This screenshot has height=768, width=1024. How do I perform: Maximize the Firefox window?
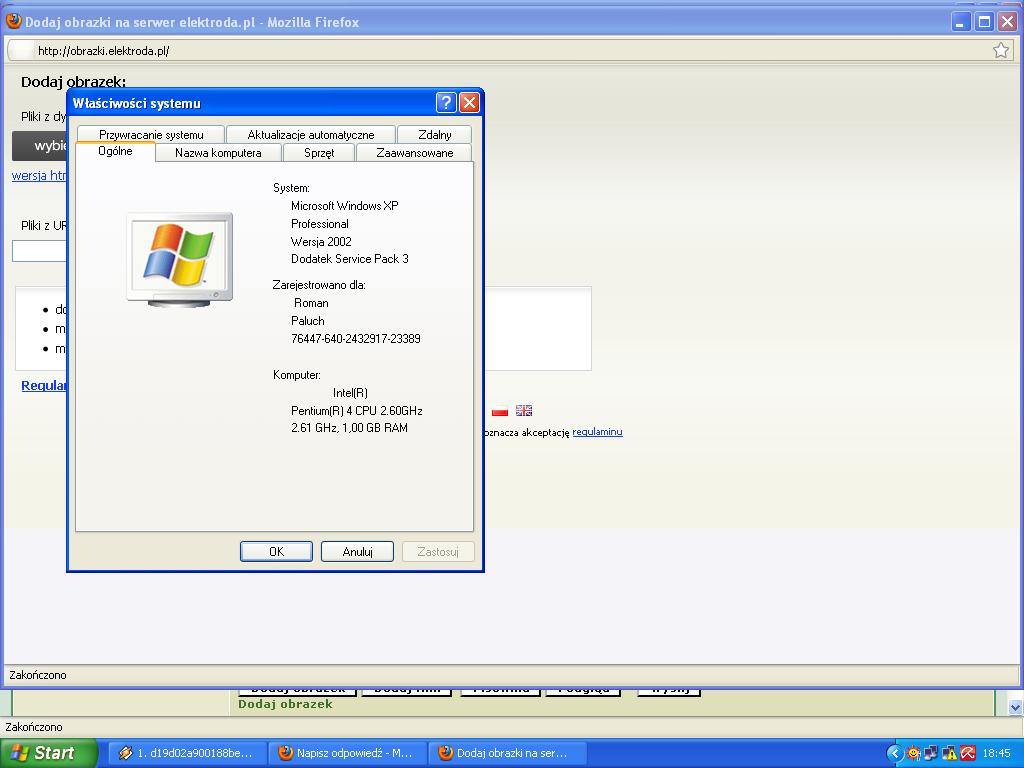point(984,22)
